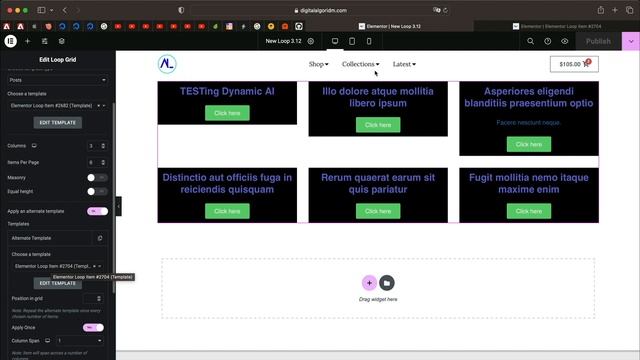This screenshot has width=640, height=360.
Task: Switch to Elementor Loop Item #2704 tab
Action: click(x=557, y=26)
